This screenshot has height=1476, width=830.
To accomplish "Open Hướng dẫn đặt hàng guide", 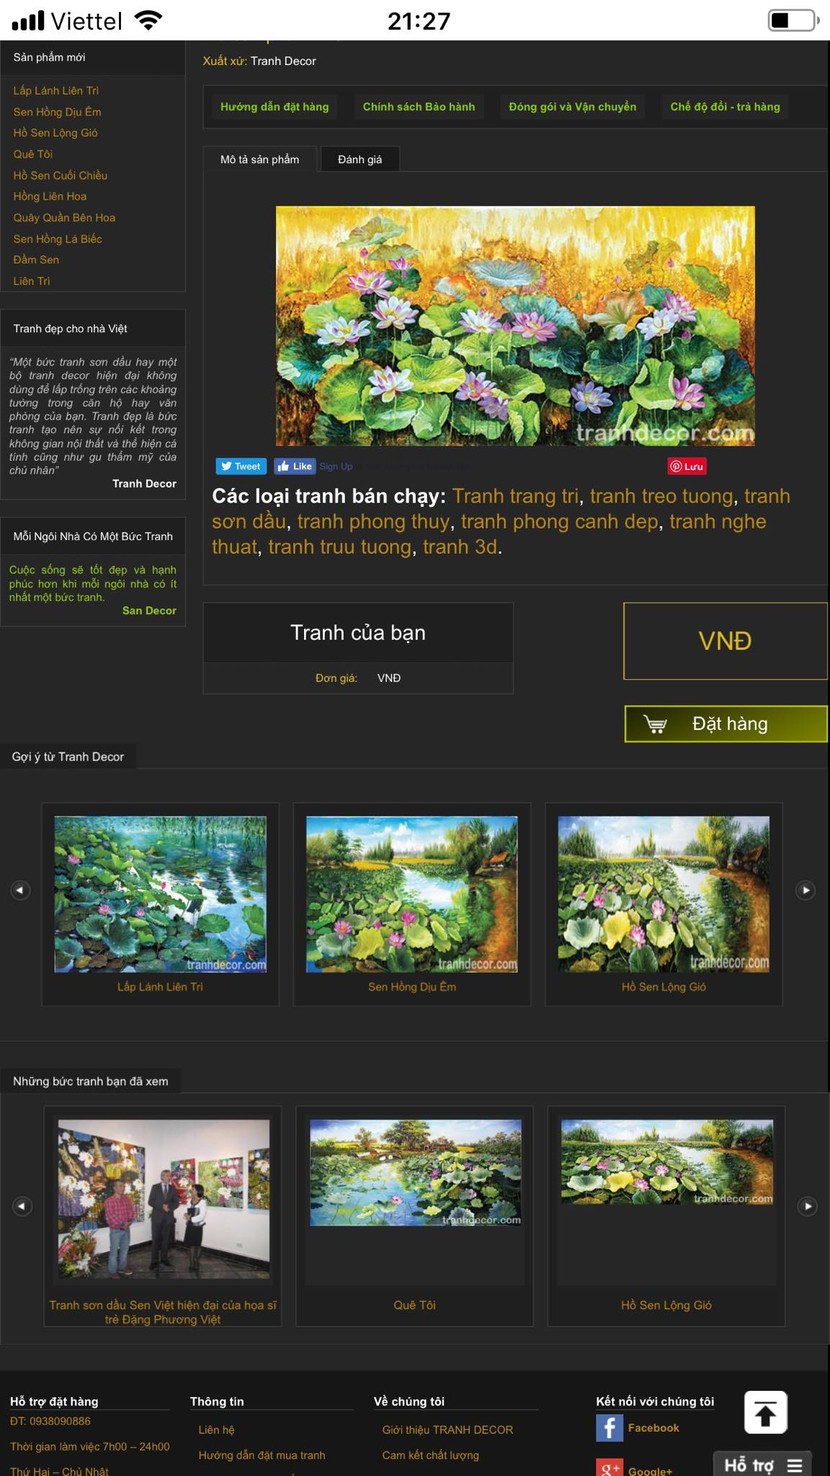I will click(x=274, y=107).
